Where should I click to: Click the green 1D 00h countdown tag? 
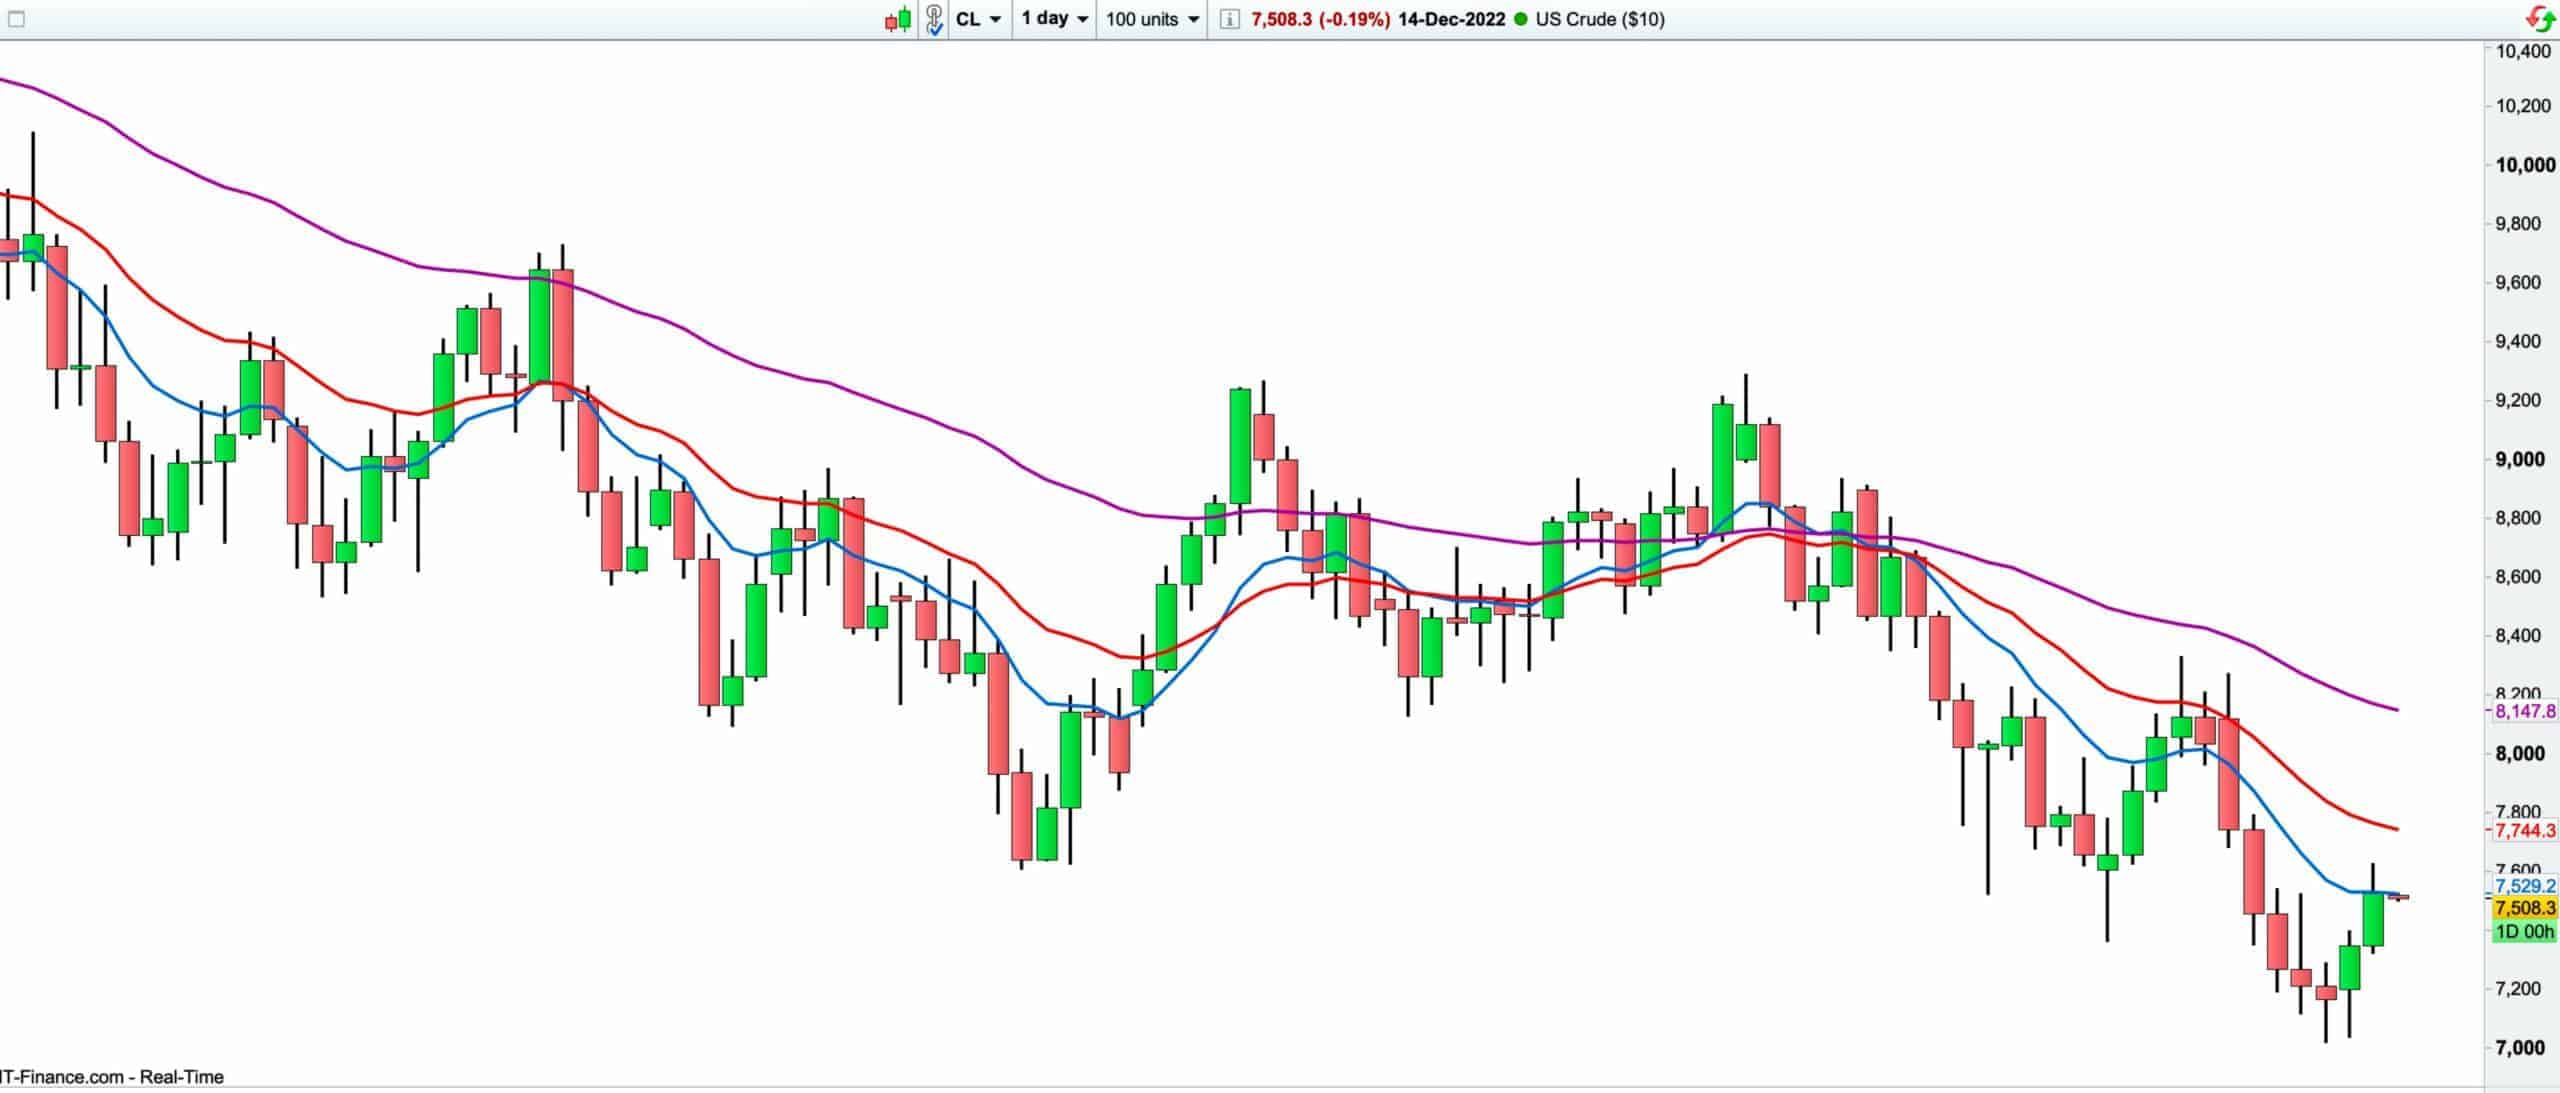(x=2525, y=932)
